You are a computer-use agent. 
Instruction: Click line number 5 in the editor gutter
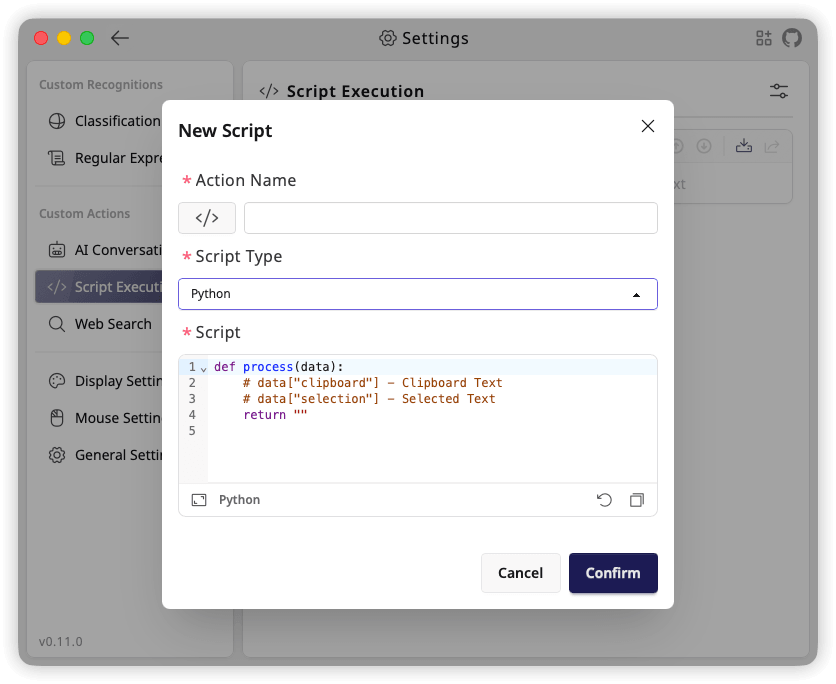pyautogui.click(x=192, y=431)
